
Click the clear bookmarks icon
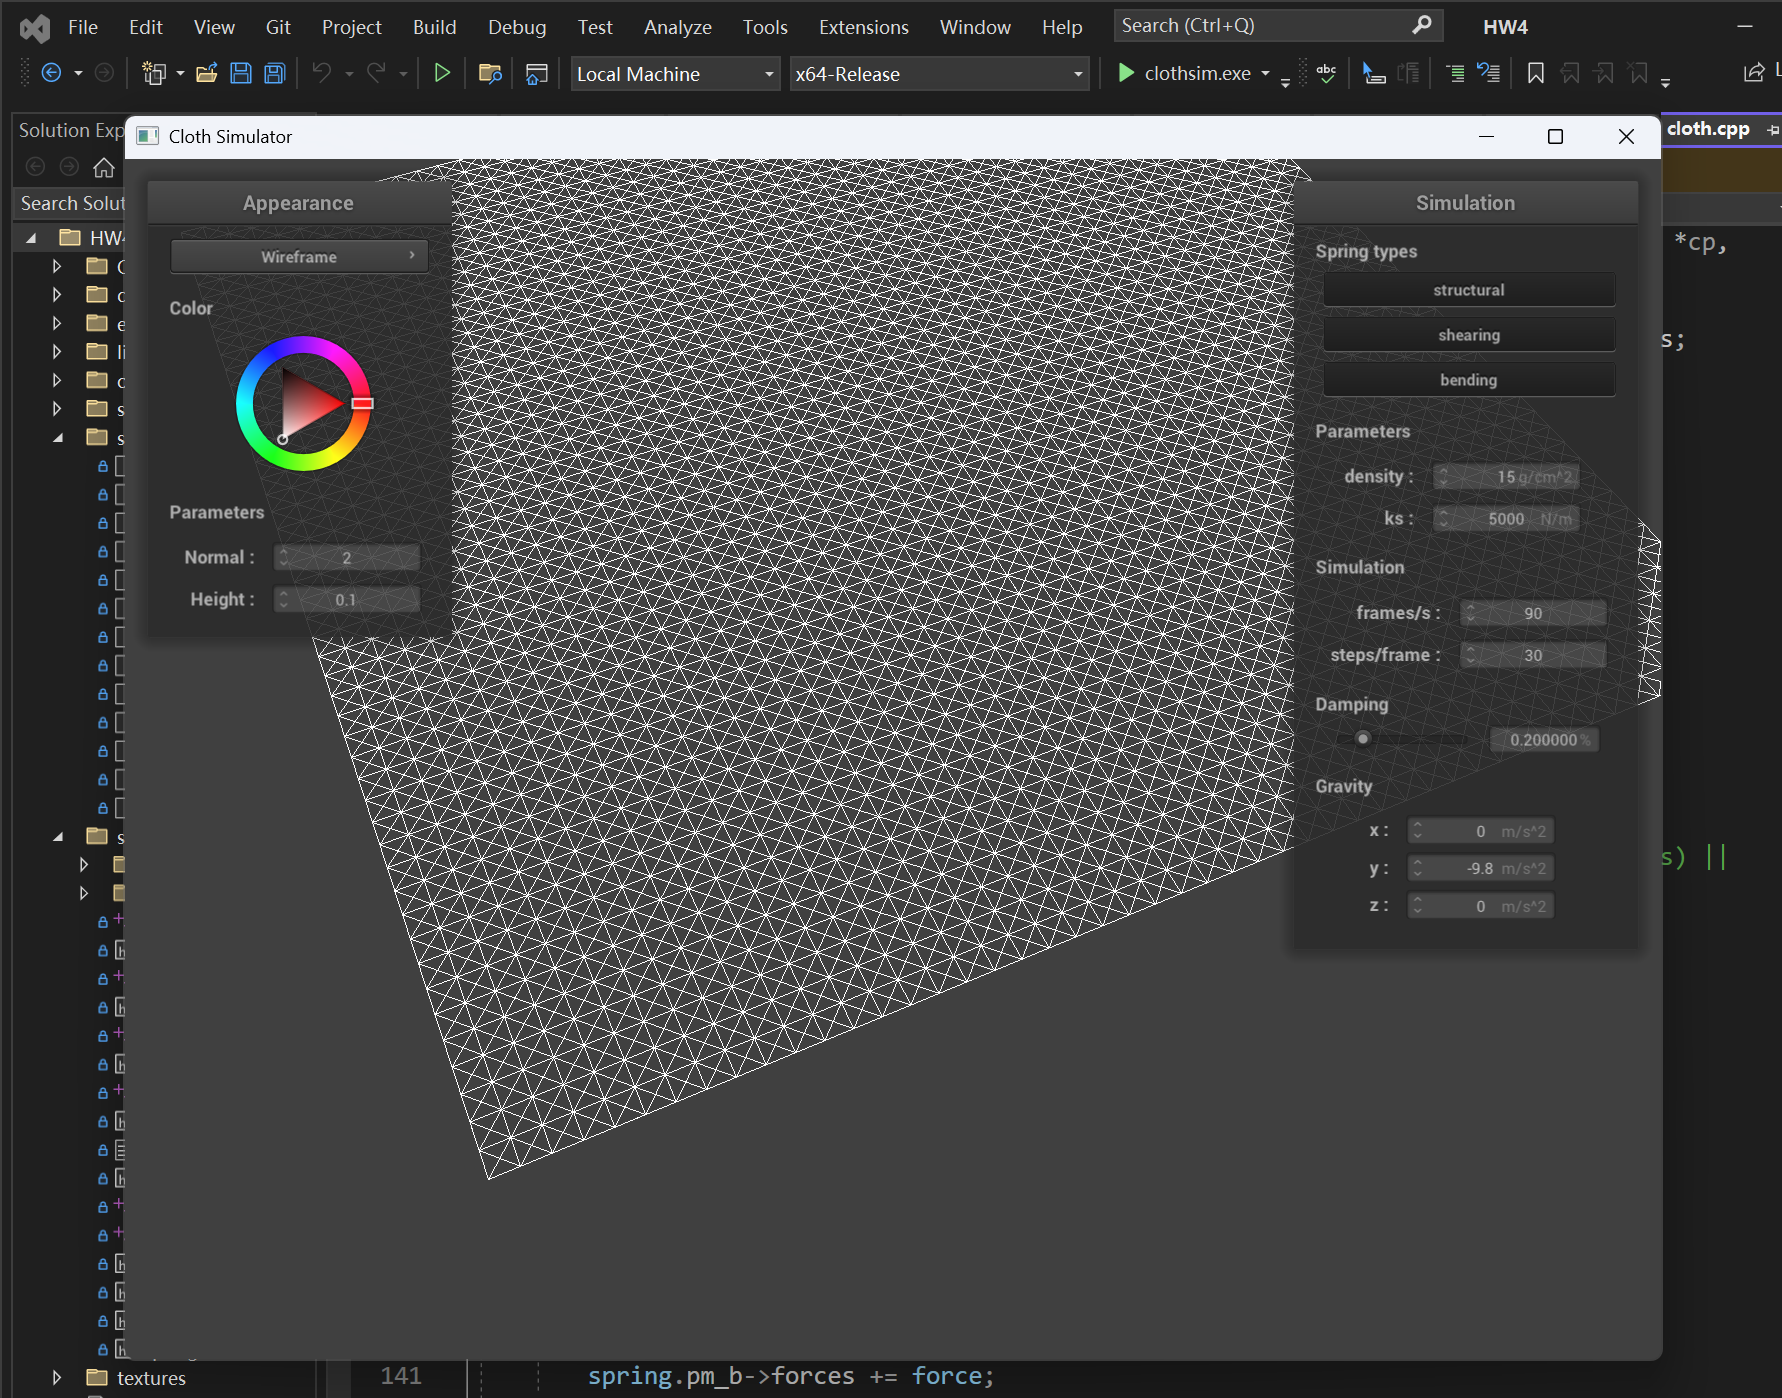[1638, 73]
